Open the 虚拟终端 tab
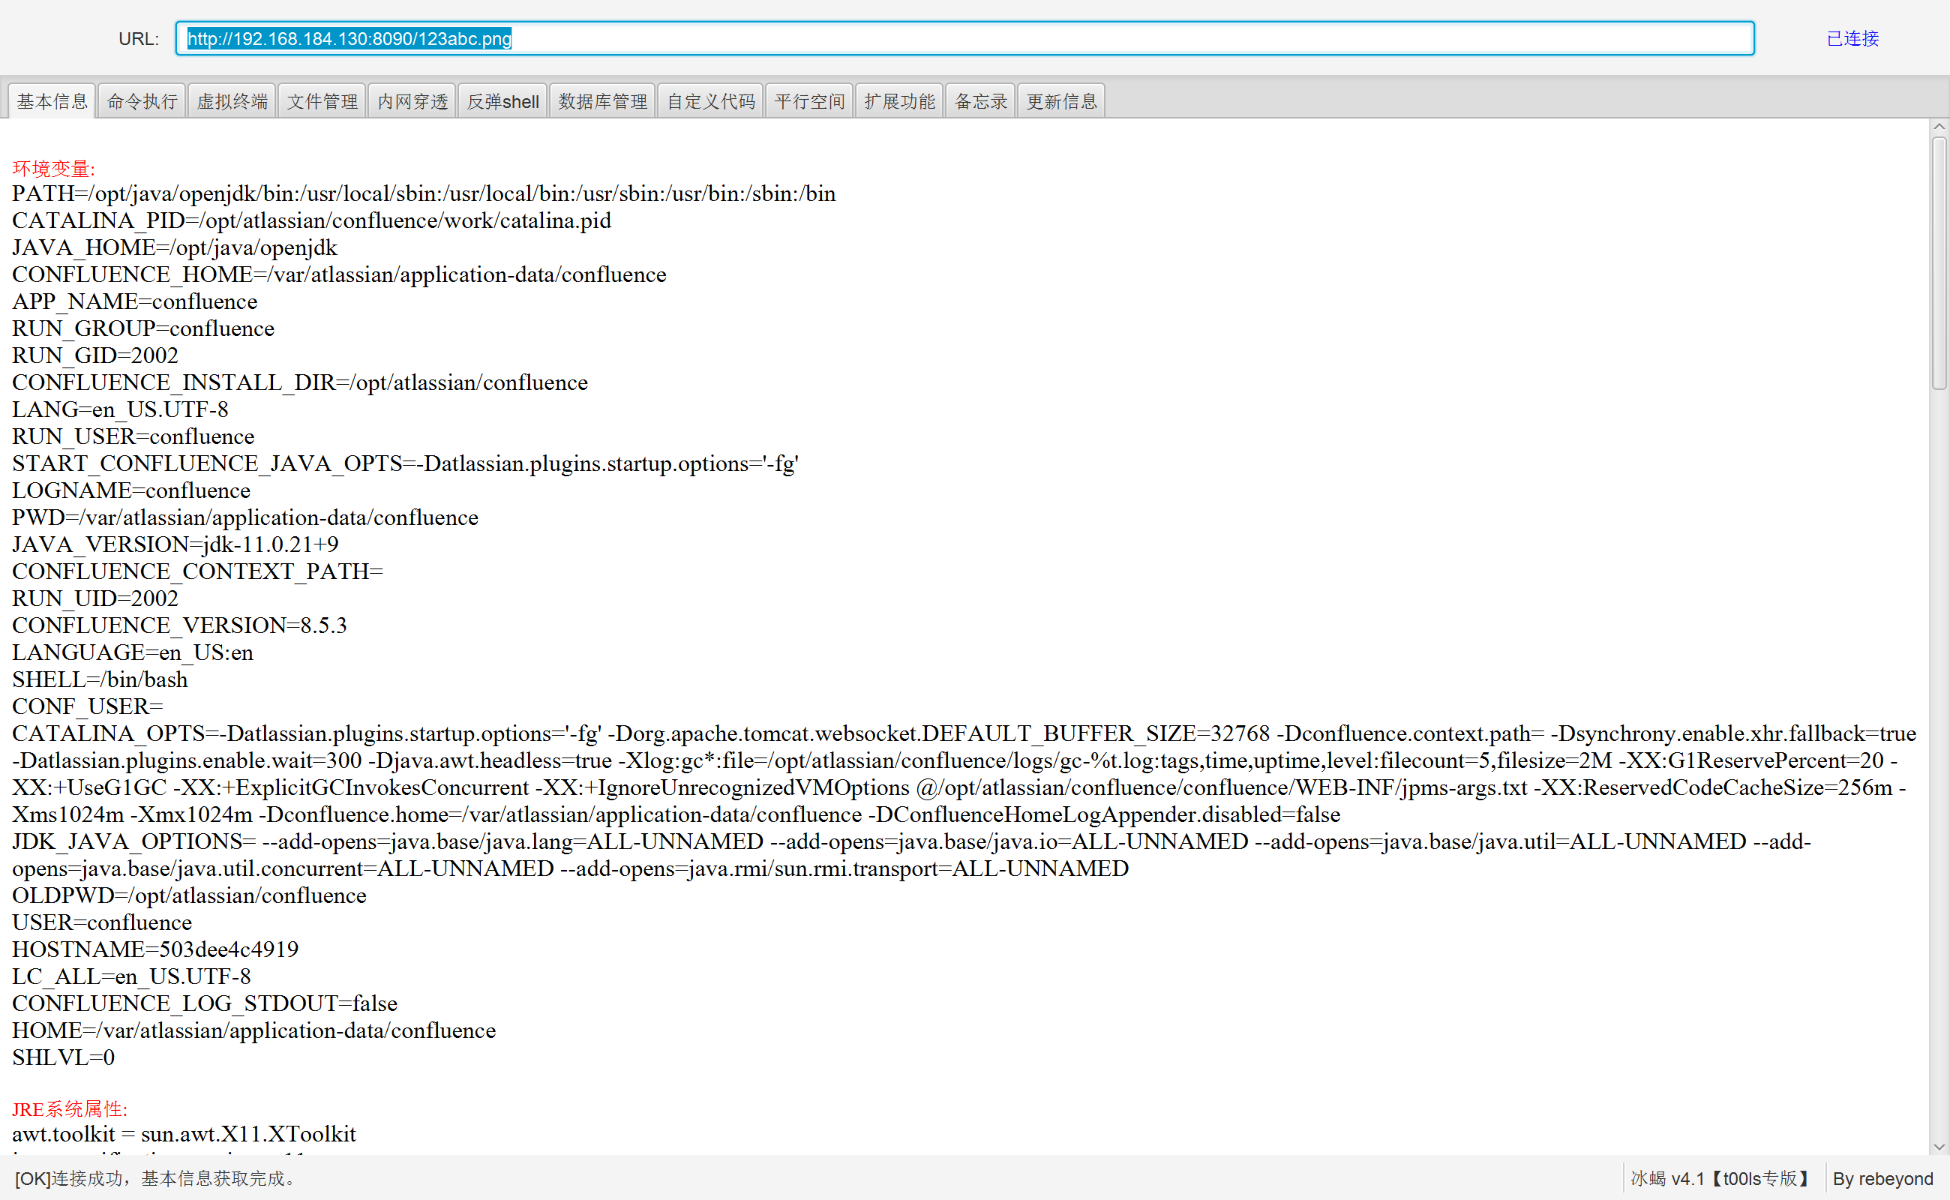The width and height of the screenshot is (1950, 1200). click(232, 101)
